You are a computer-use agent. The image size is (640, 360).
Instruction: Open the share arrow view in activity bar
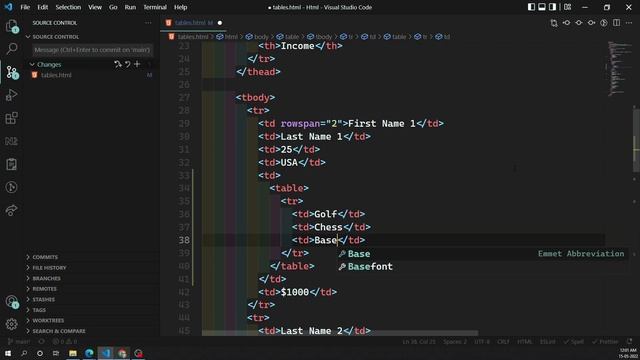click(11, 210)
